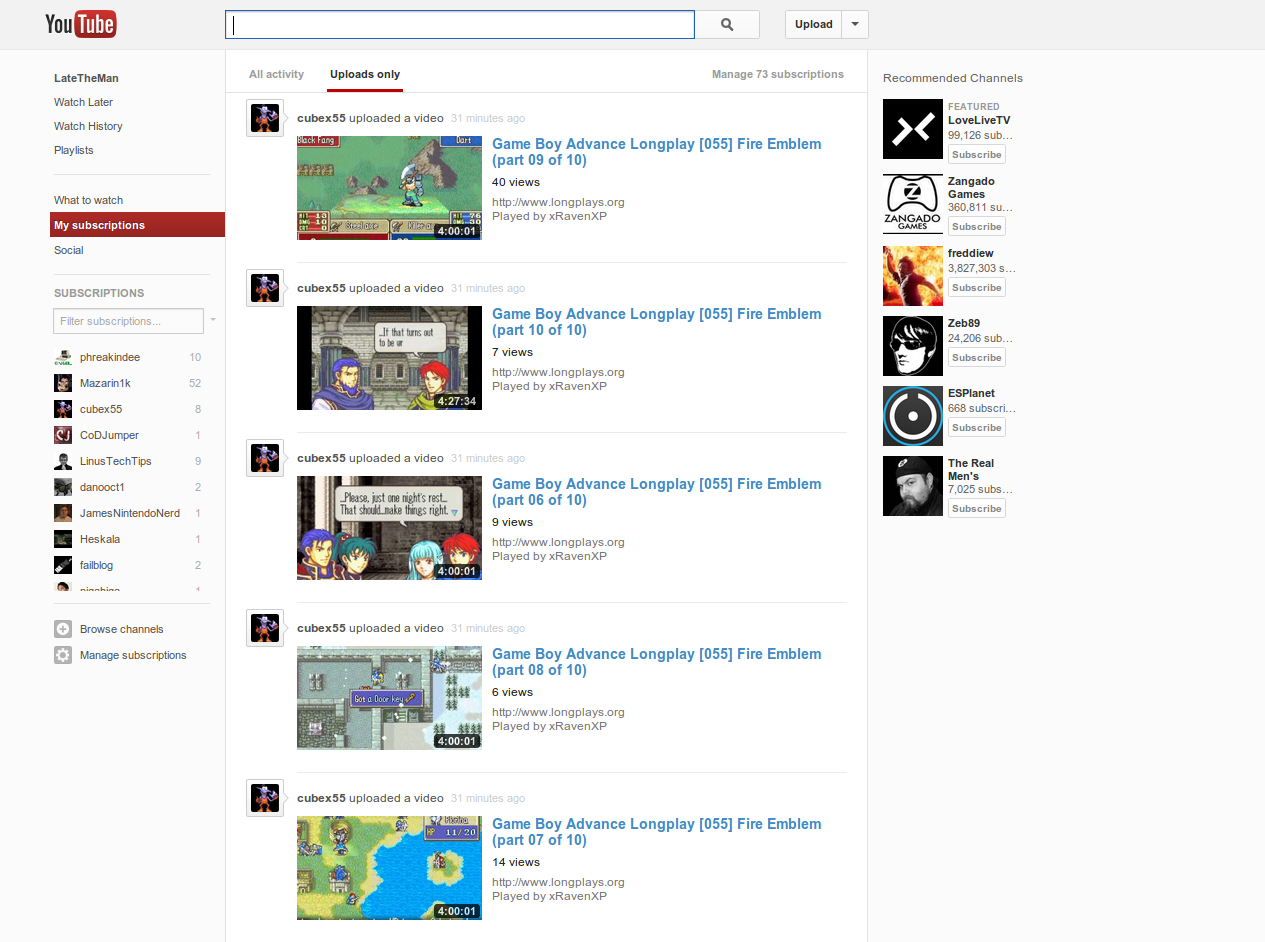Open video title part 09 of 10
Image resolution: width=1265 pixels, height=942 pixels.
coord(656,152)
